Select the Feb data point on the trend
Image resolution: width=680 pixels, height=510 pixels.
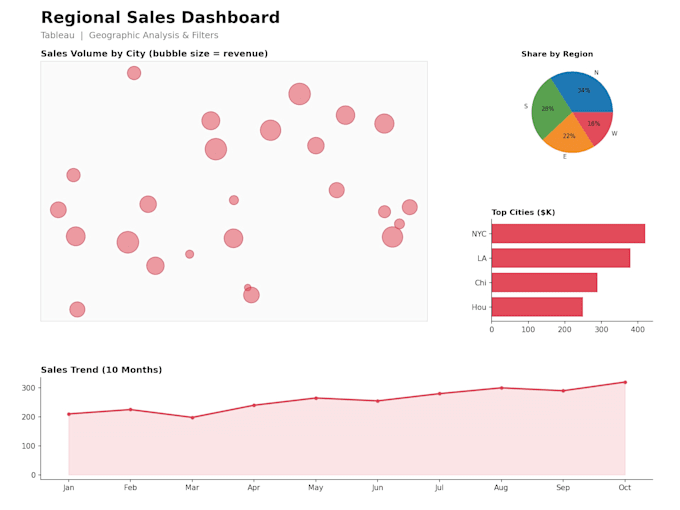pyautogui.click(x=131, y=409)
